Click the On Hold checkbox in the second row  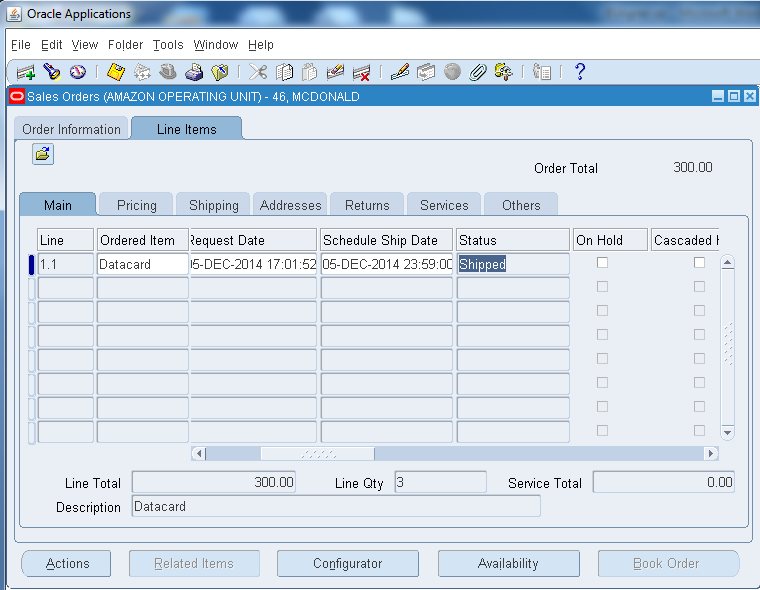coord(602,287)
